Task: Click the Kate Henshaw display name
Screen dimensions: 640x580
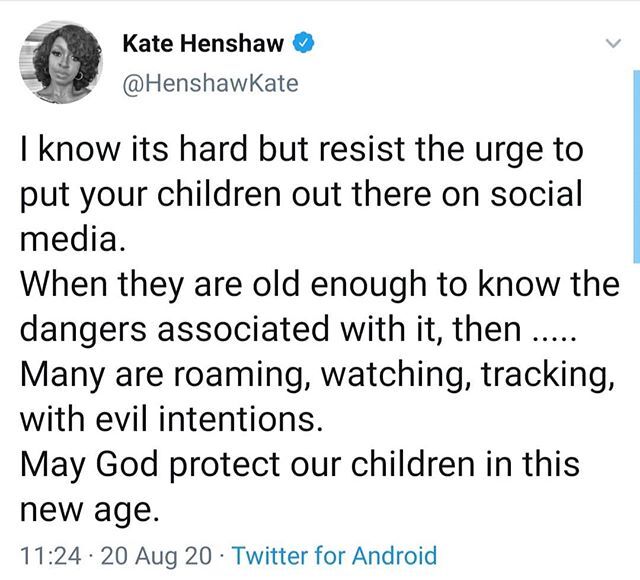Action: coord(203,43)
